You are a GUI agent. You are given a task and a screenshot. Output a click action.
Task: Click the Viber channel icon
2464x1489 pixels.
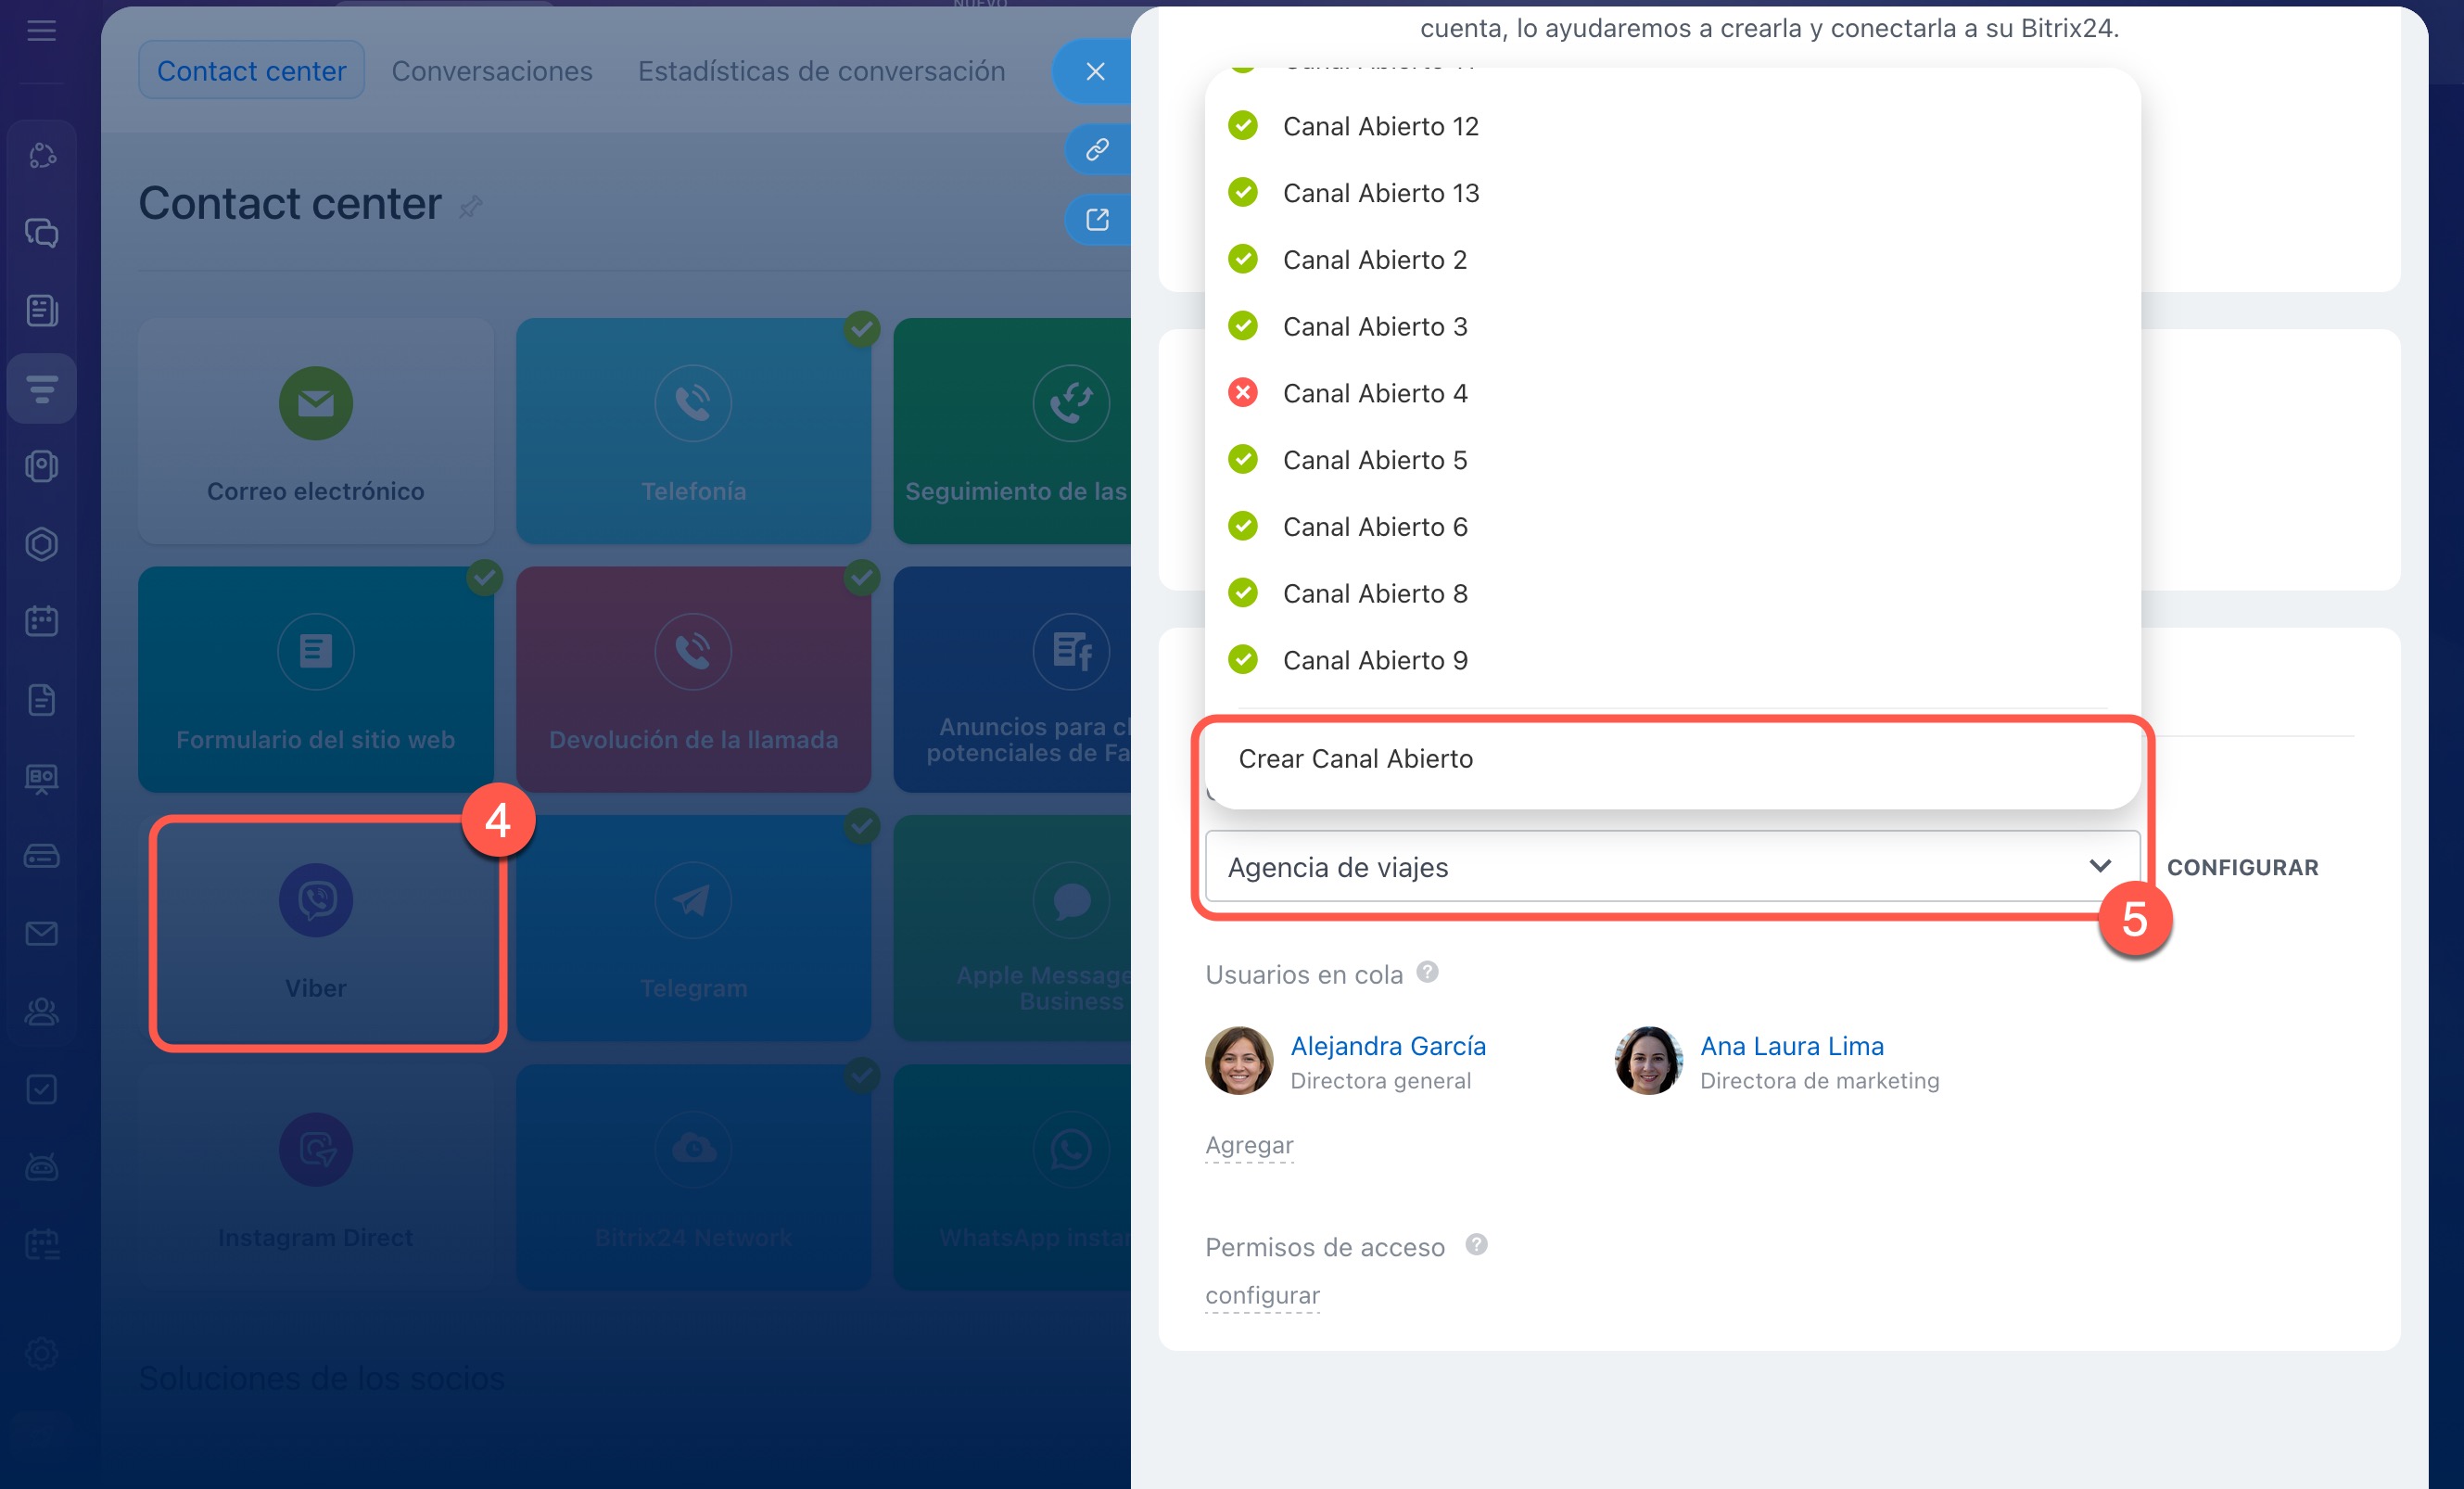[315, 901]
